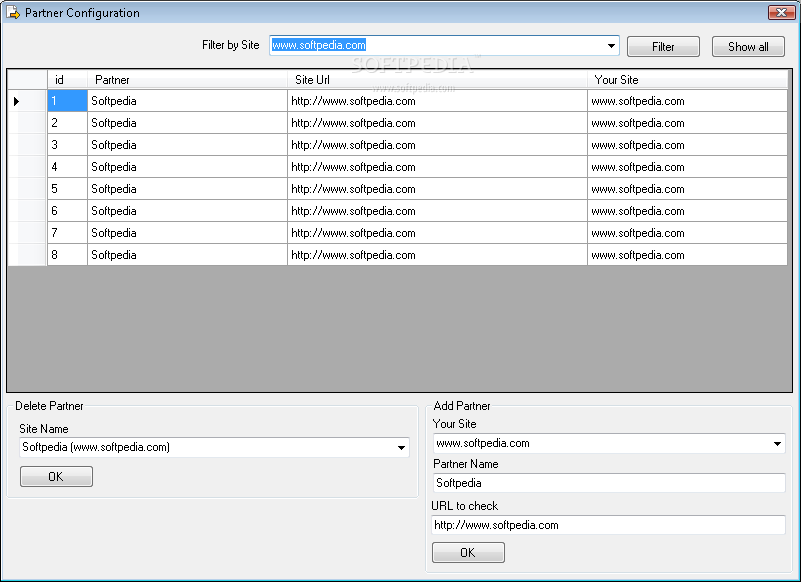Click the URL to check input field
The width and height of the screenshot is (801, 582).
pyautogui.click(x=609, y=525)
